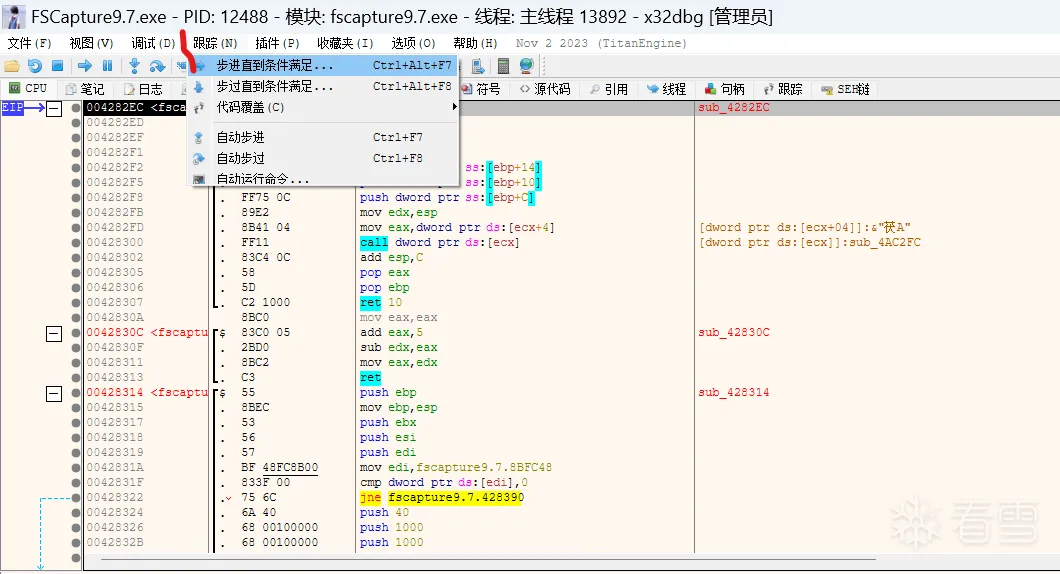The height and width of the screenshot is (574, 1060).
Task: Click the step into toolbar icon
Action: [134, 66]
